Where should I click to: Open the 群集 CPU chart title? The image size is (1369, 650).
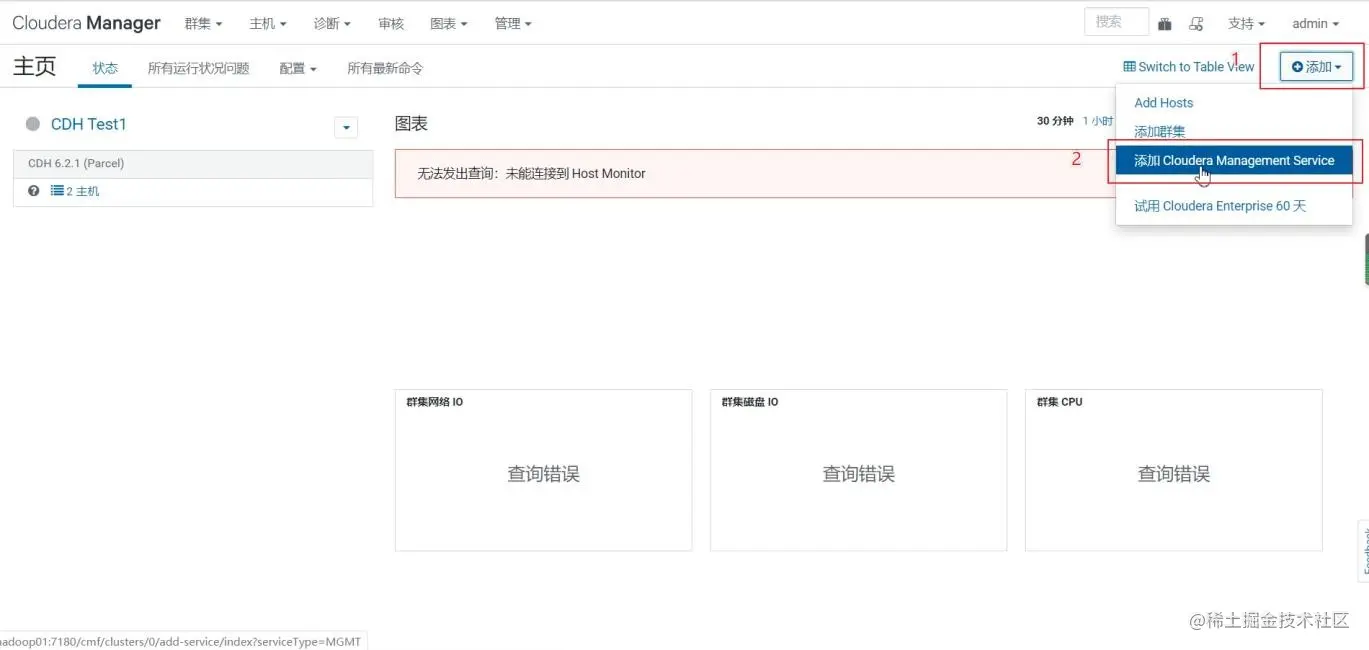point(1060,402)
